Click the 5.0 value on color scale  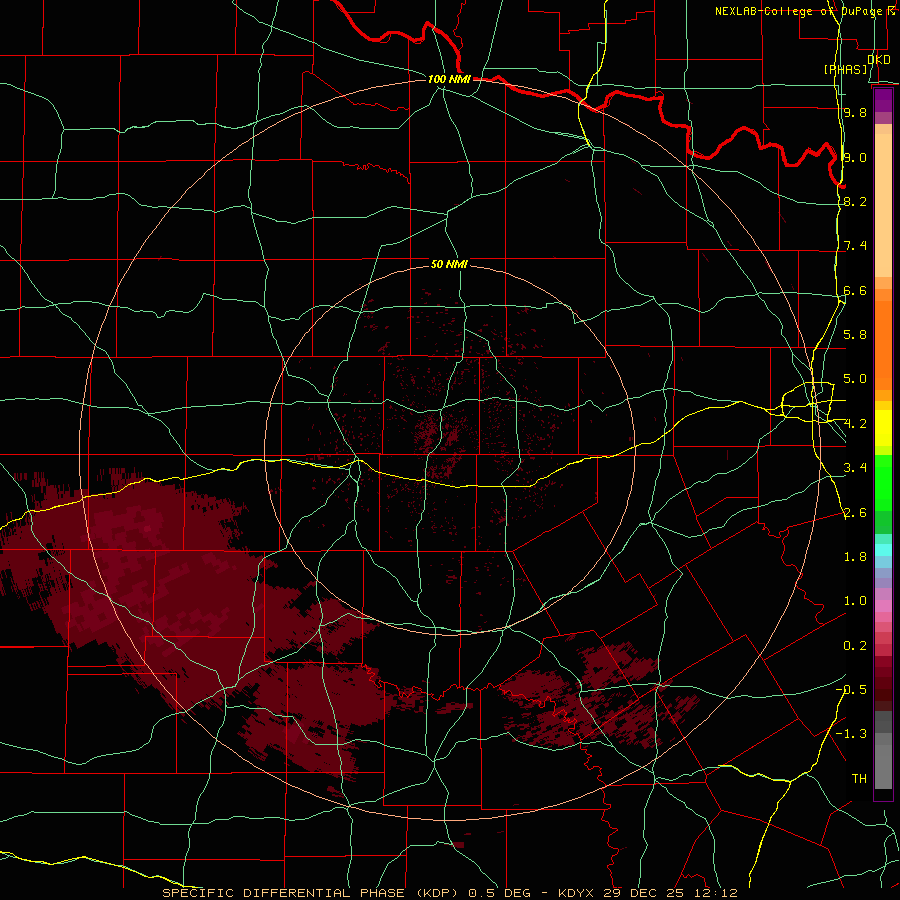pos(855,379)
